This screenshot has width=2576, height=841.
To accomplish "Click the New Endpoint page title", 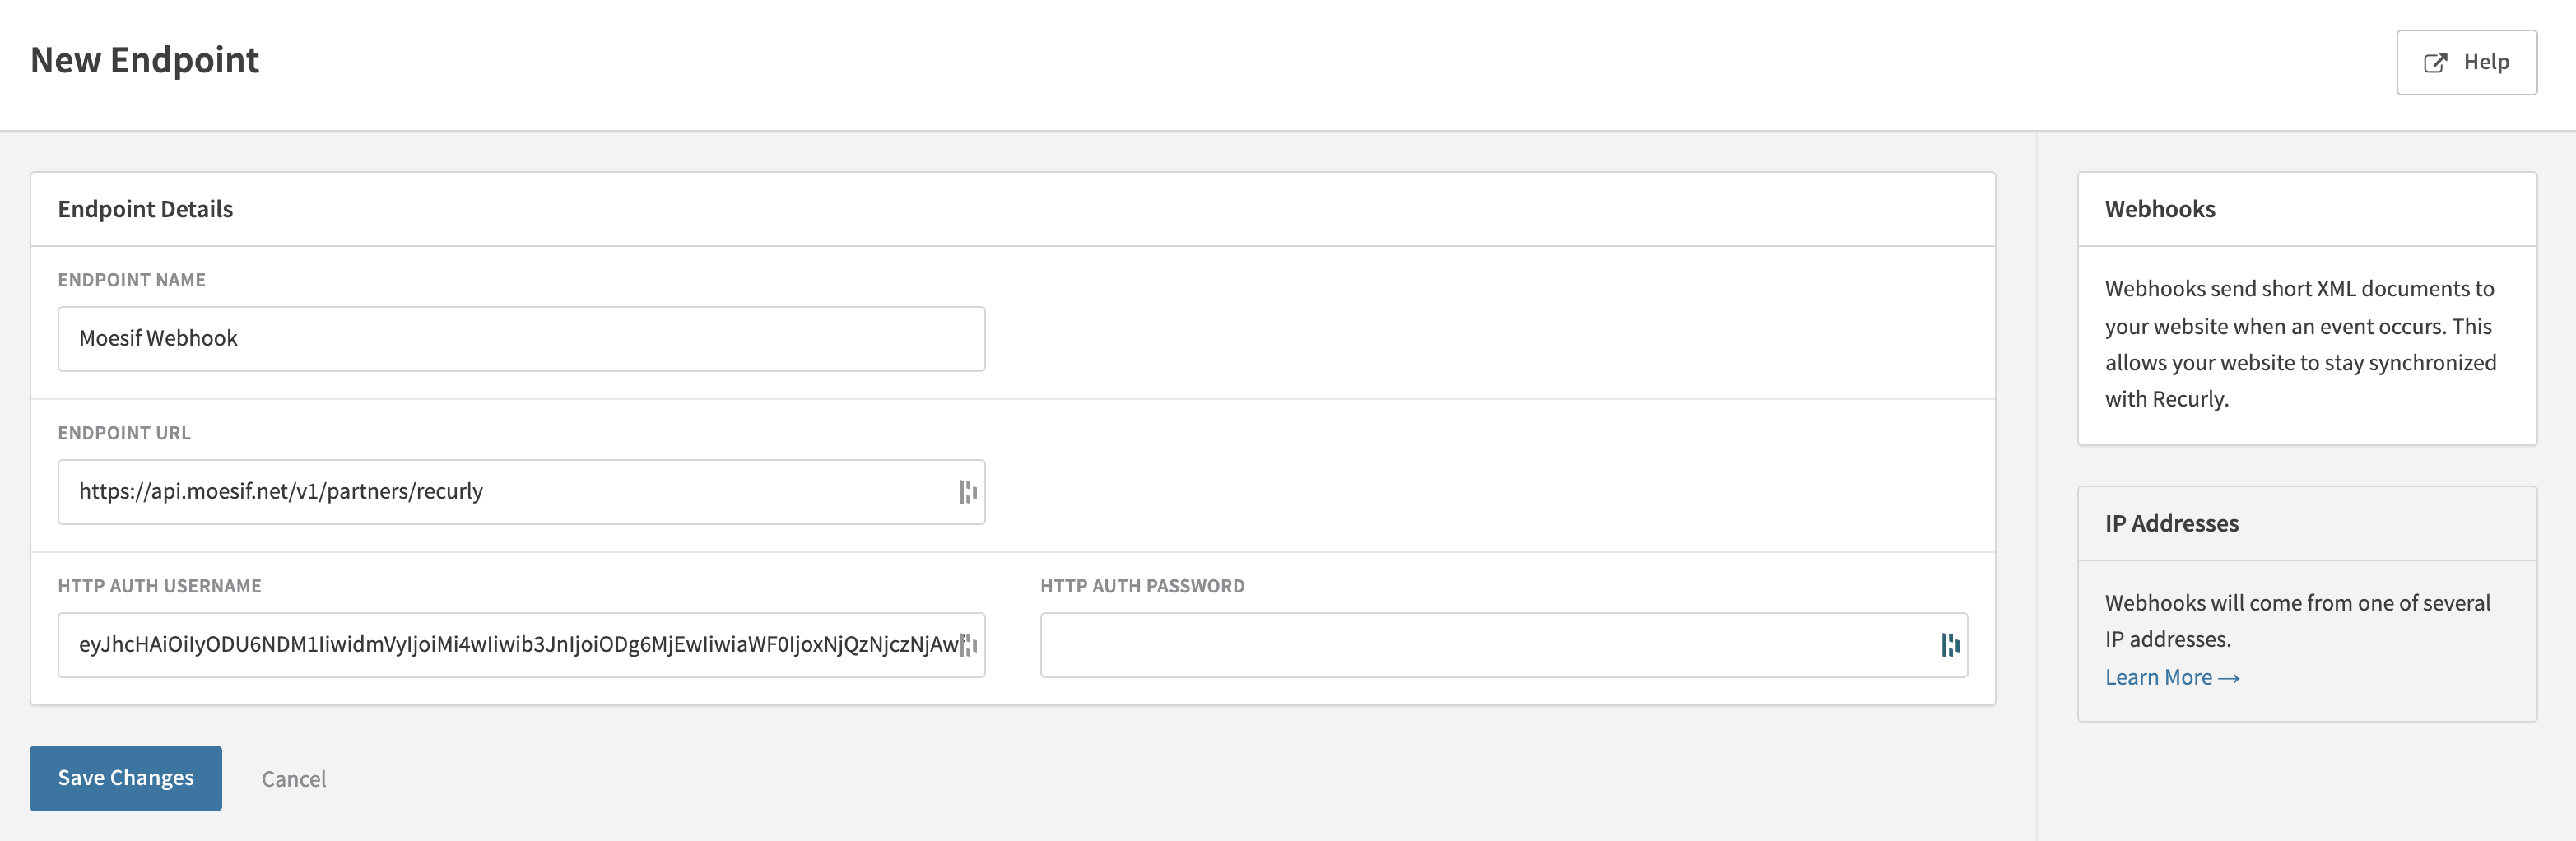I will point(145,61).
